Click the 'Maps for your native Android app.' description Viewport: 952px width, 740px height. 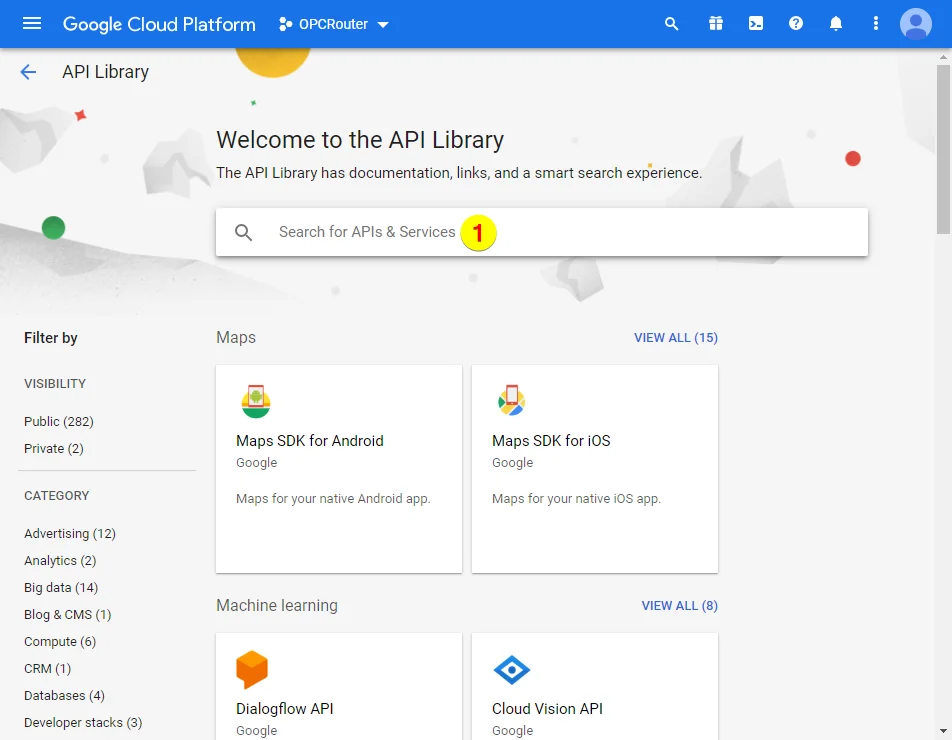333,498
